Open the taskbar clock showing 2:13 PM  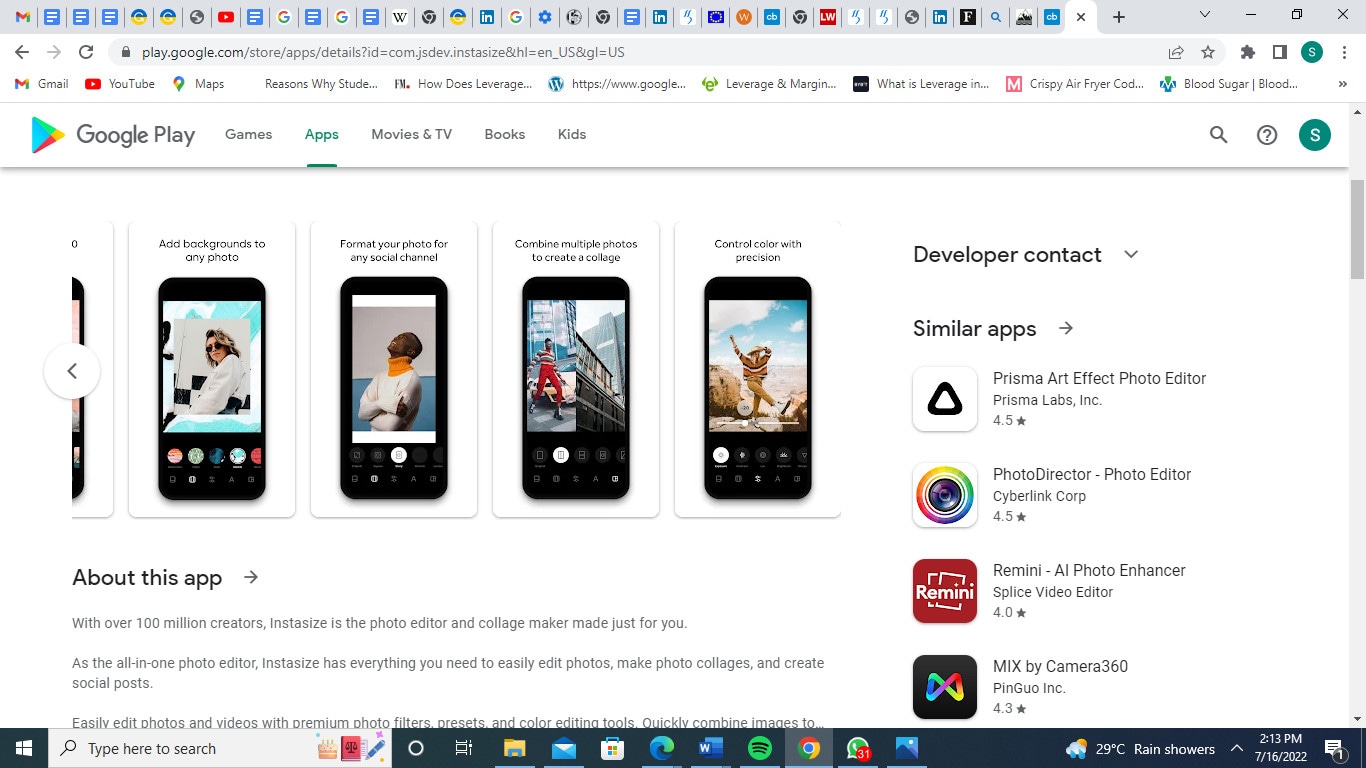tap(1282, 748)
